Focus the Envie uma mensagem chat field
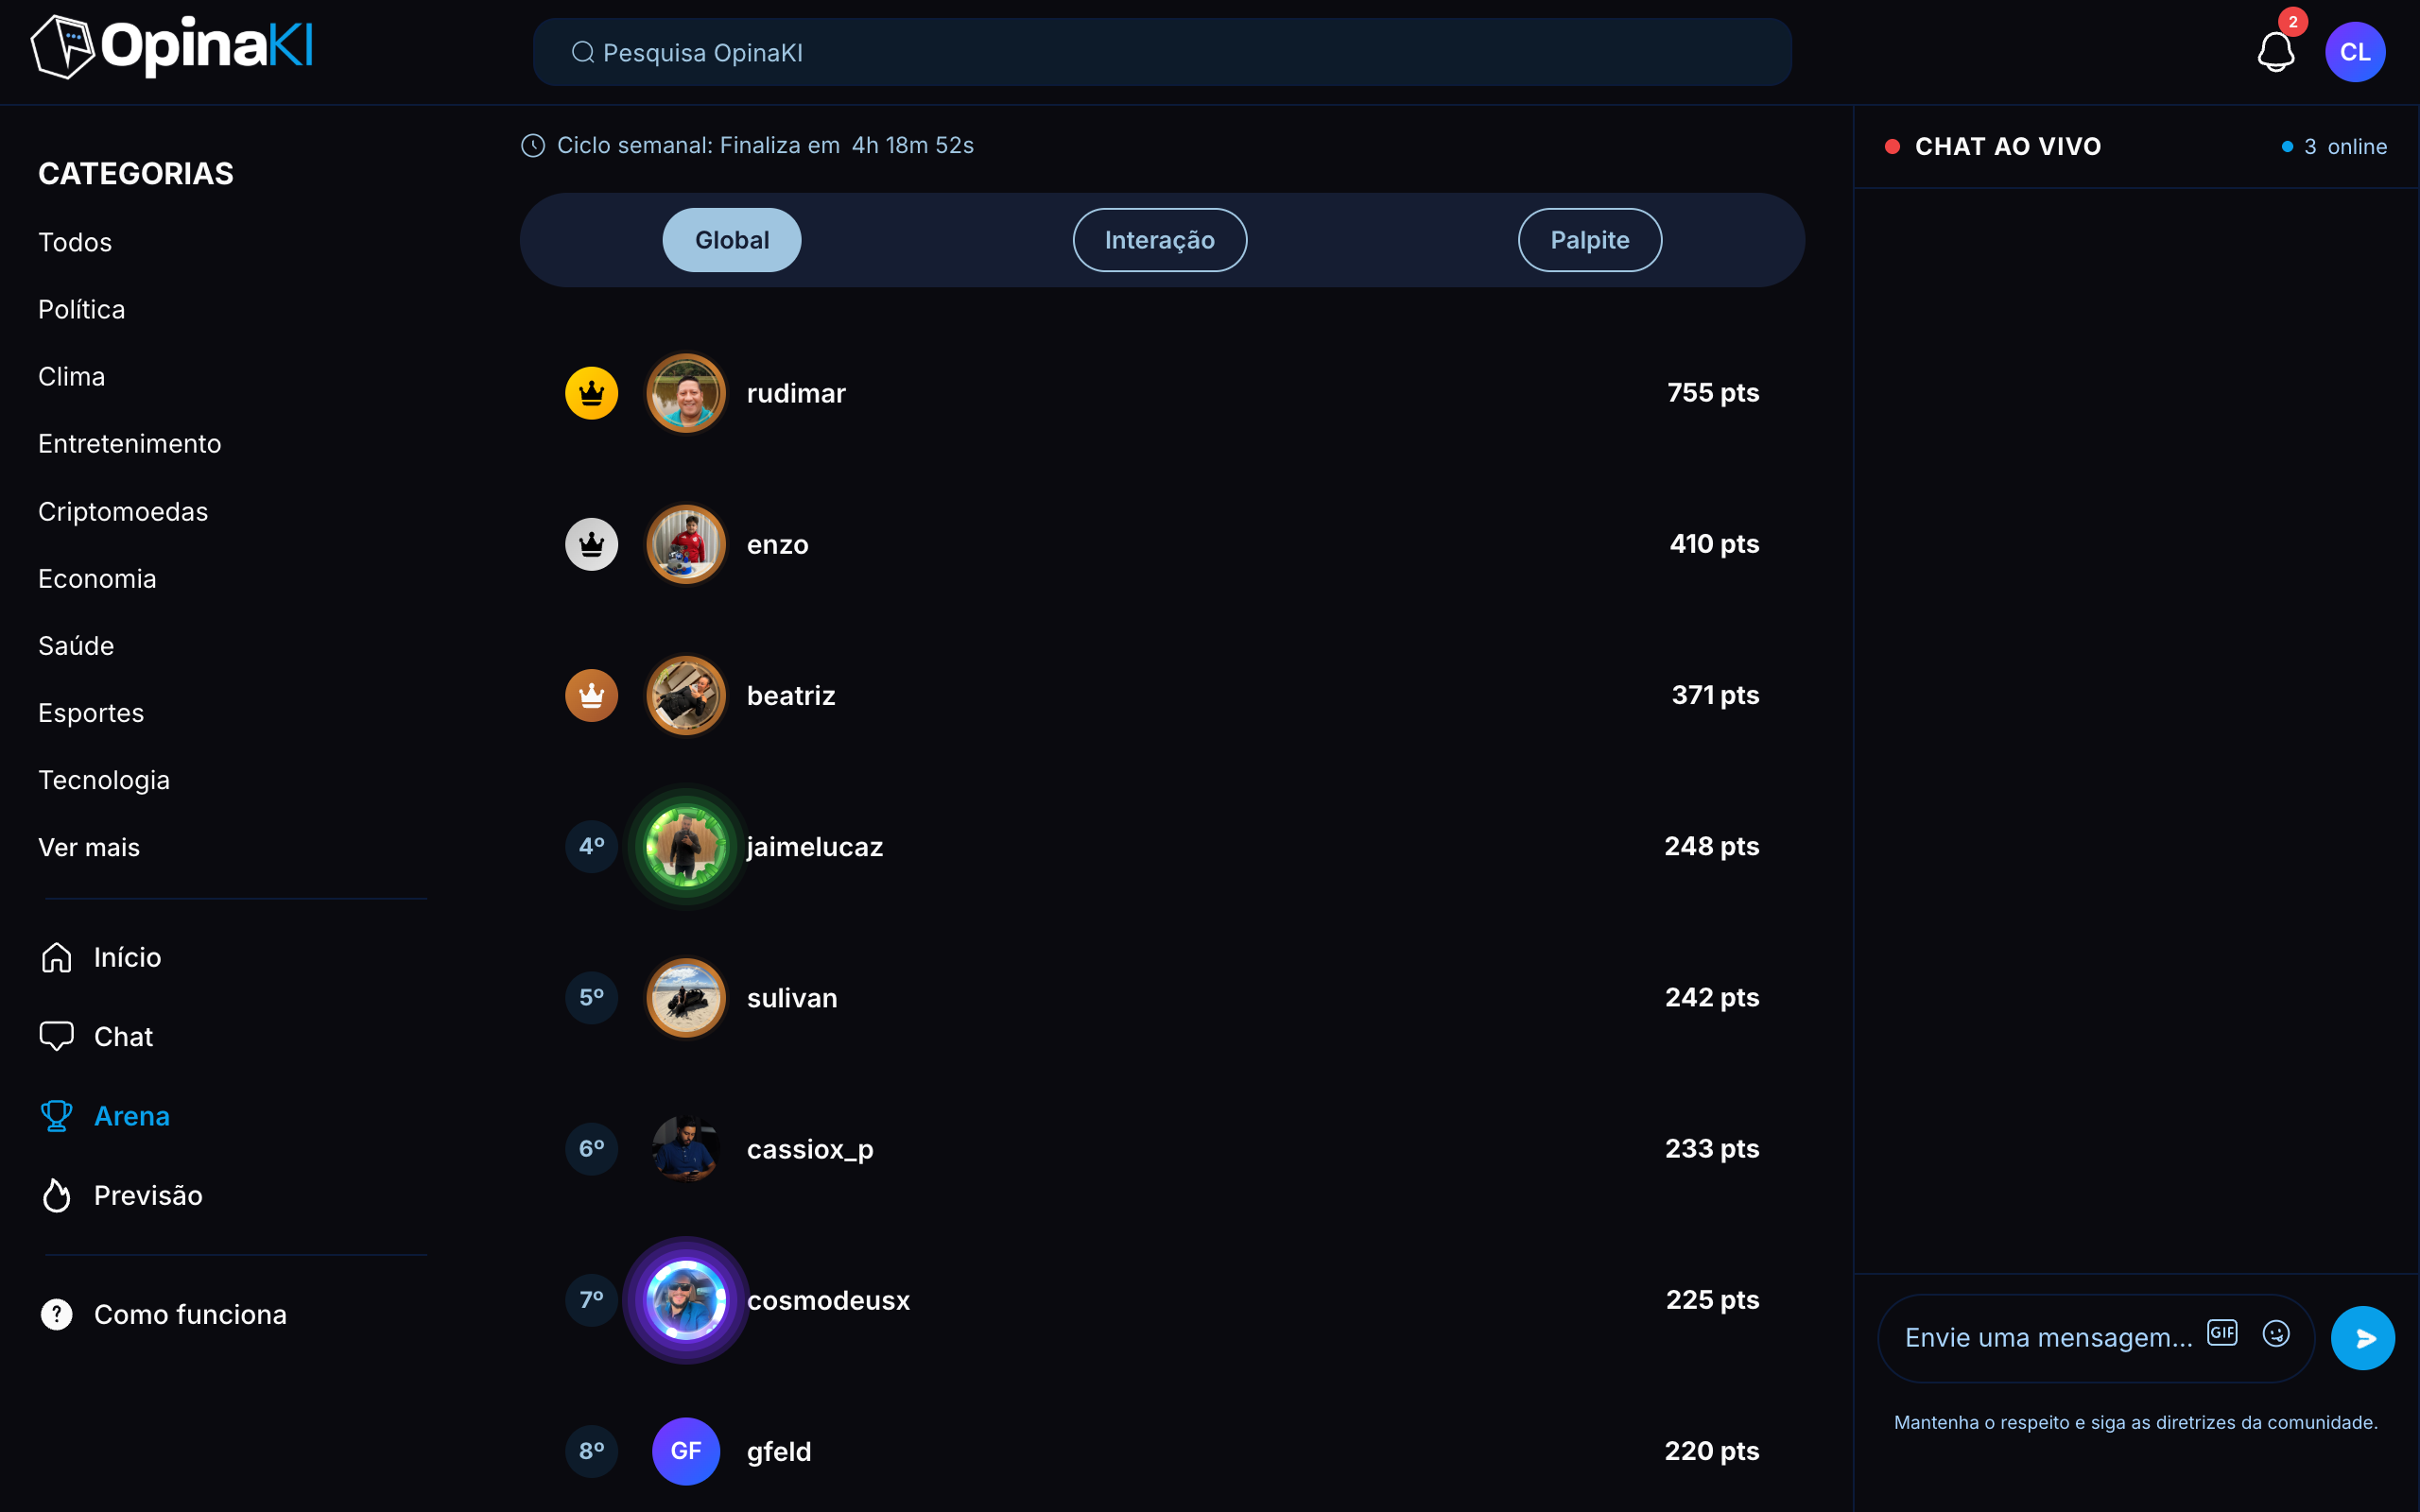This screenshot has width=2420, height=1512. 2048,1338
